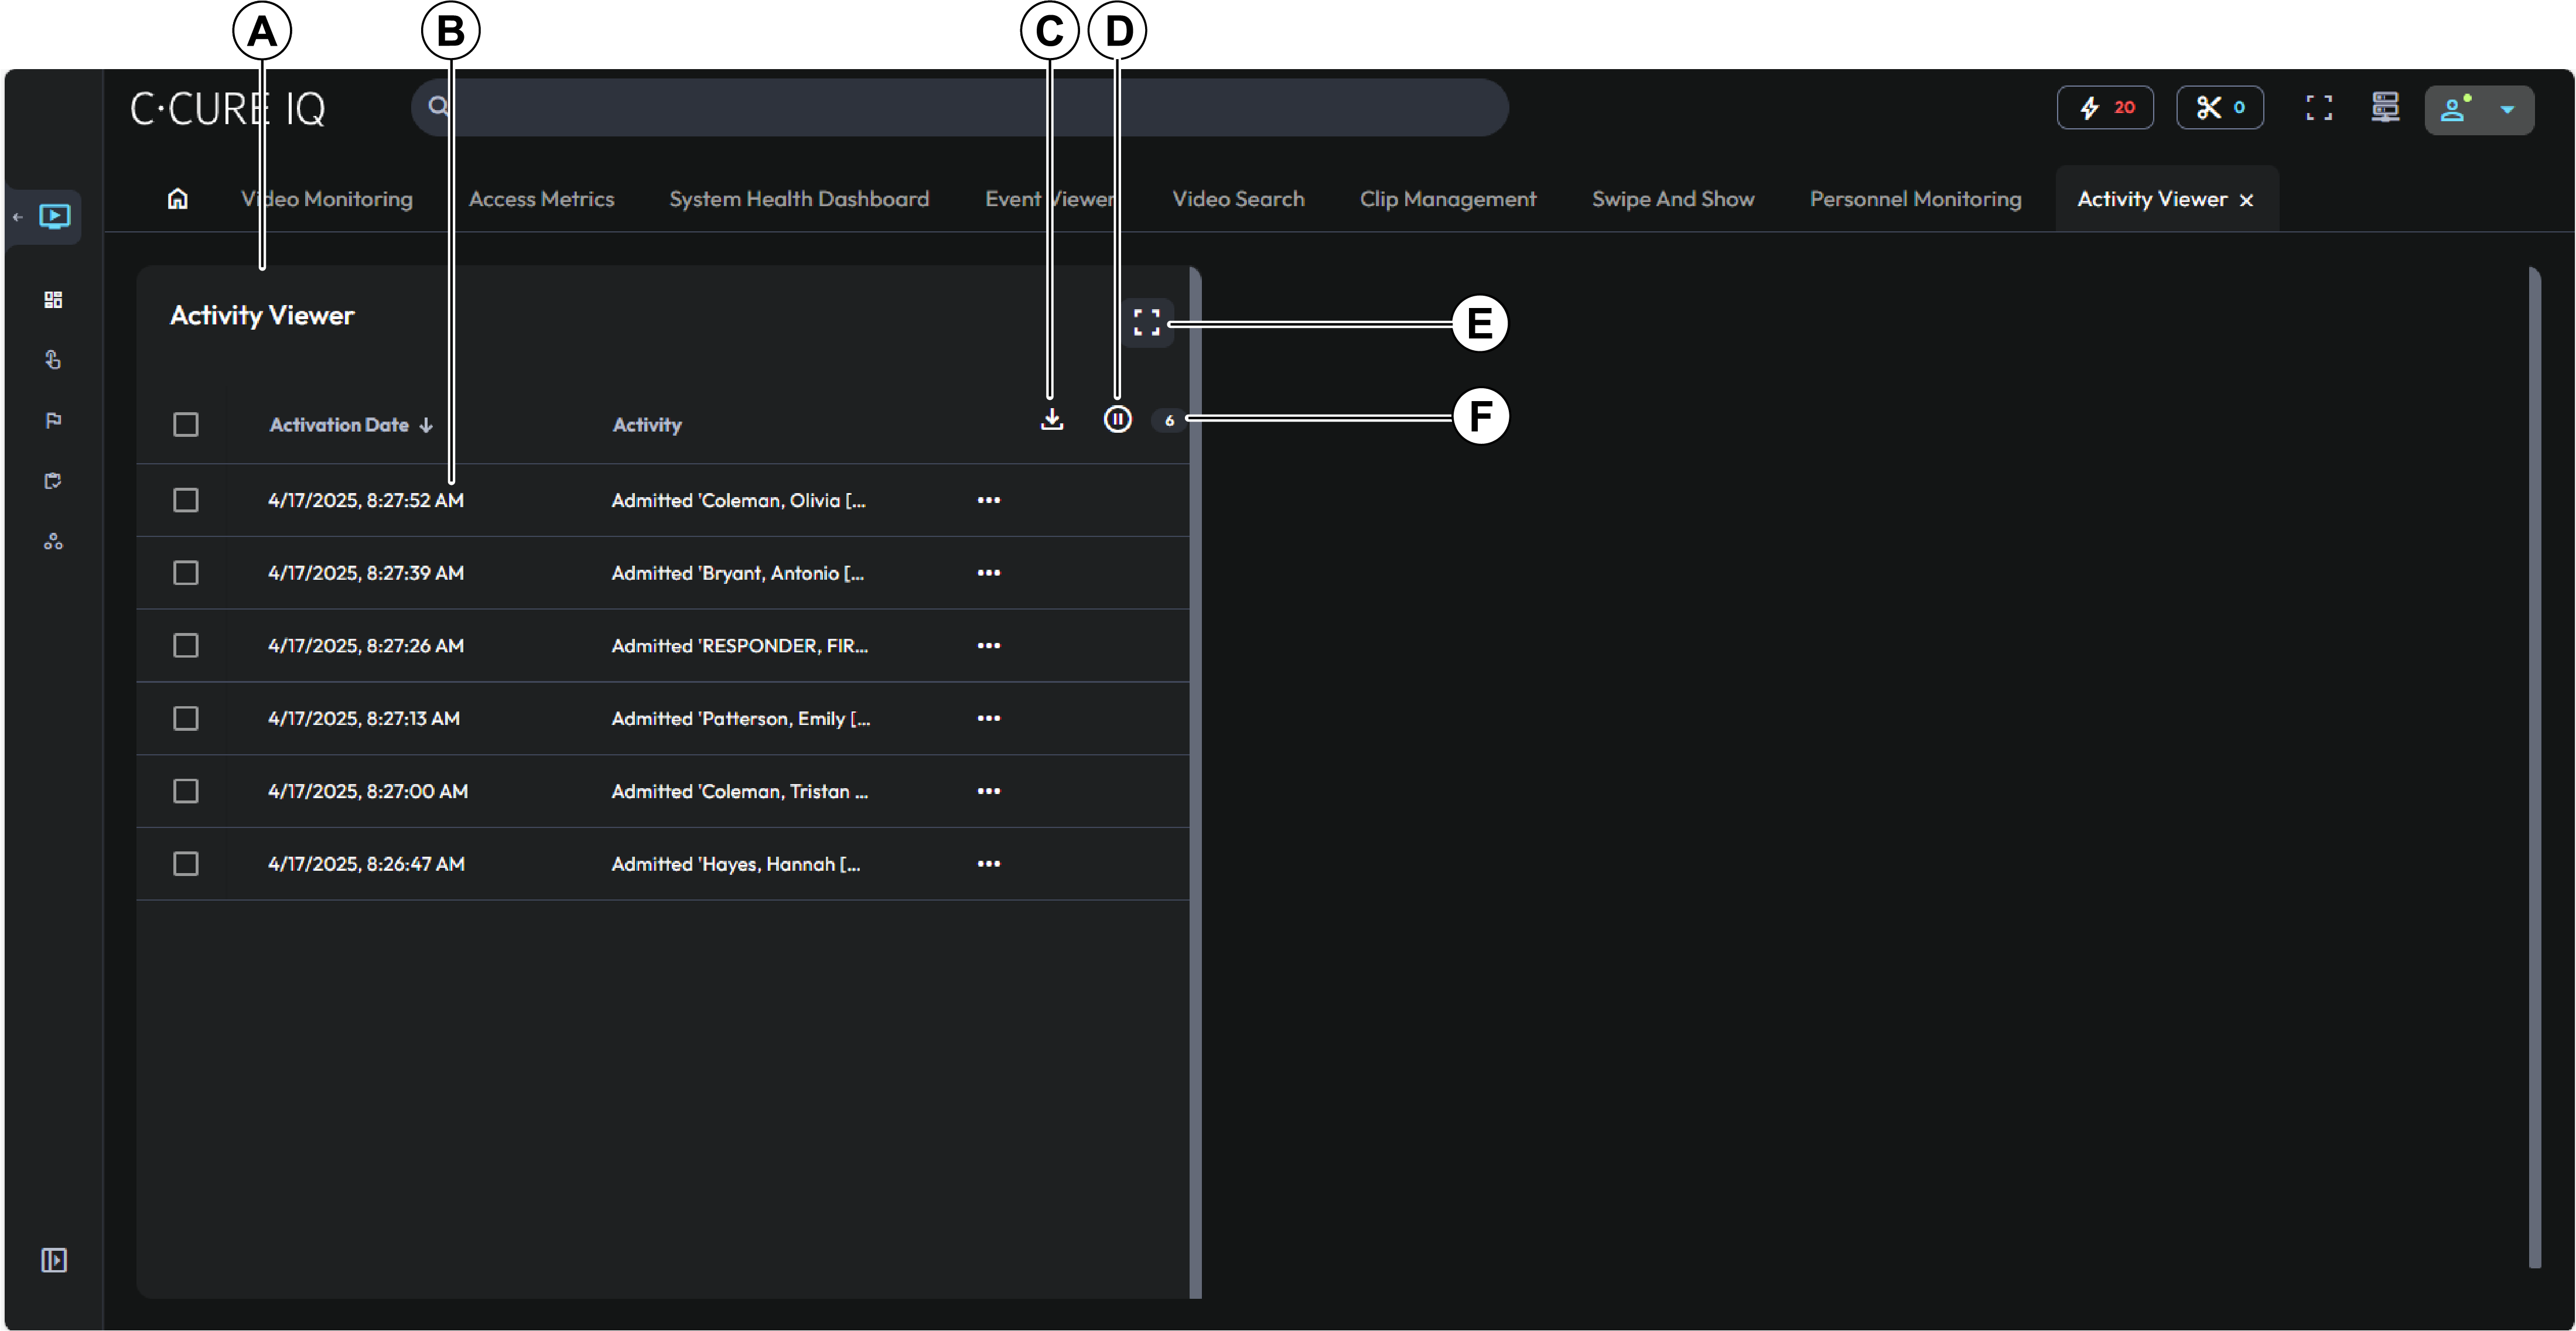2576x1331 pixels.
Task: Open the lightning events counter showing 20
Action: coord(2105,107)
